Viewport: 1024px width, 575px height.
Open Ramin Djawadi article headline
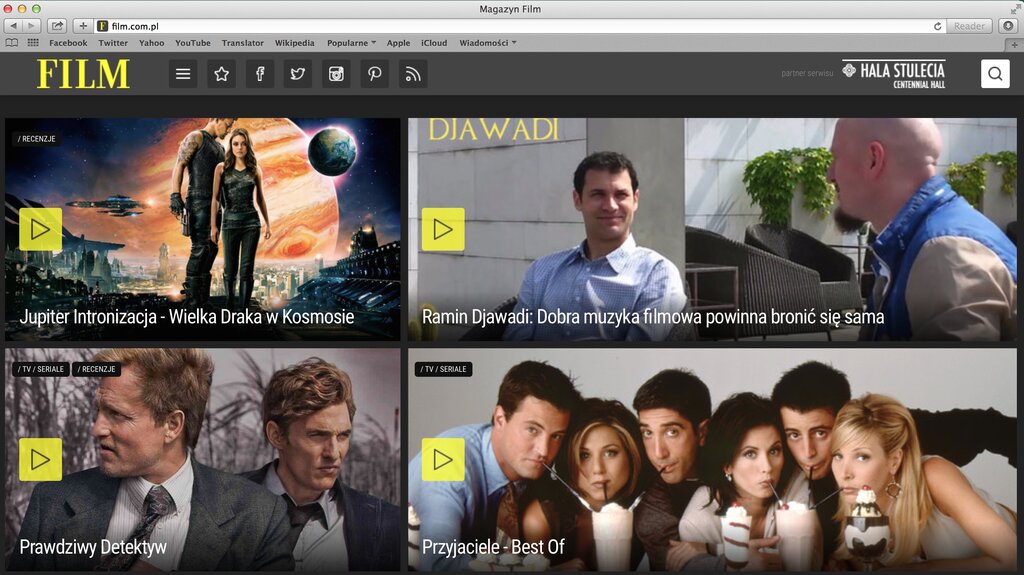coord(653,317)
